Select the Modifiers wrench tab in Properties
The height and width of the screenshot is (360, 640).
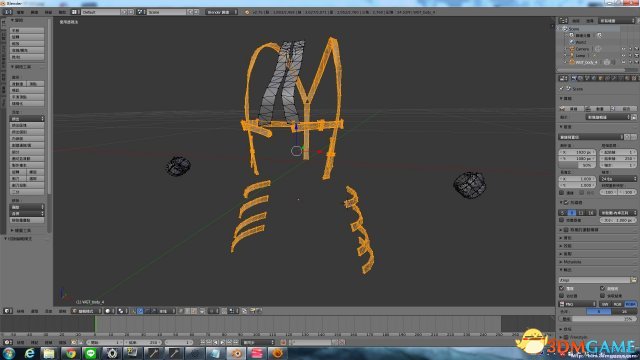point(614,78)
